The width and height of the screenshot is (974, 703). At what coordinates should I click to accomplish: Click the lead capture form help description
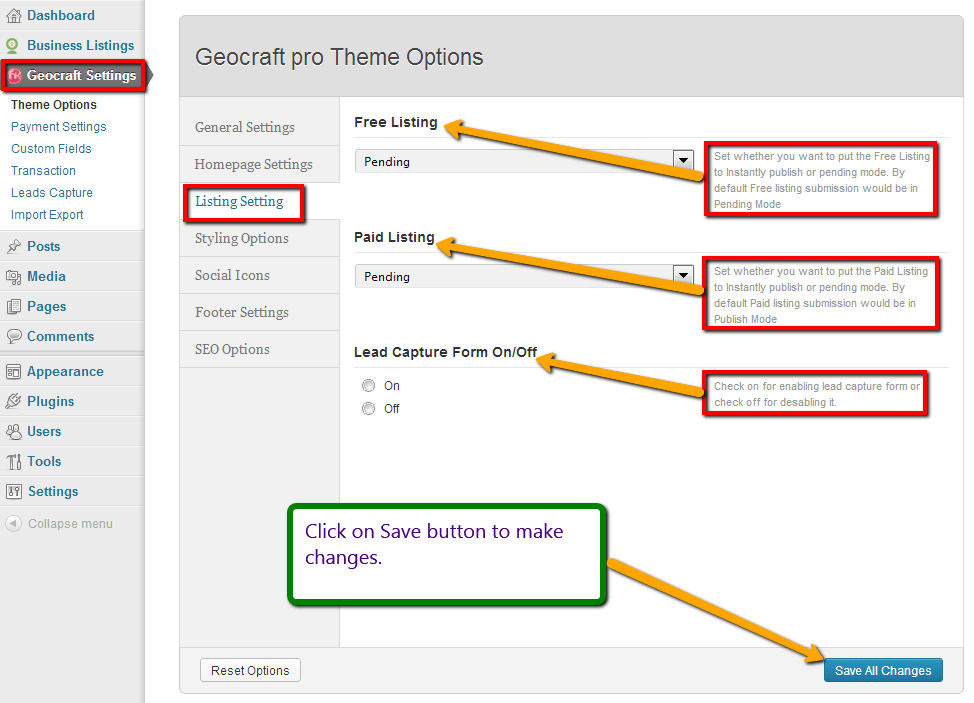coord(817,394)
